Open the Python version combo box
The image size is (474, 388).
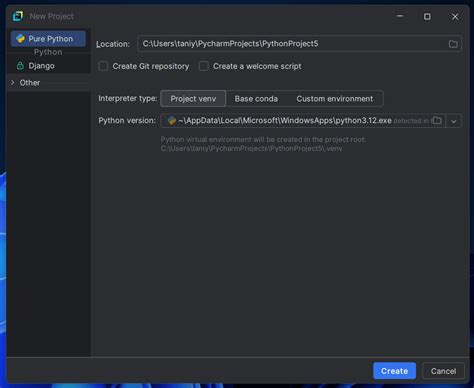(311, 121)
